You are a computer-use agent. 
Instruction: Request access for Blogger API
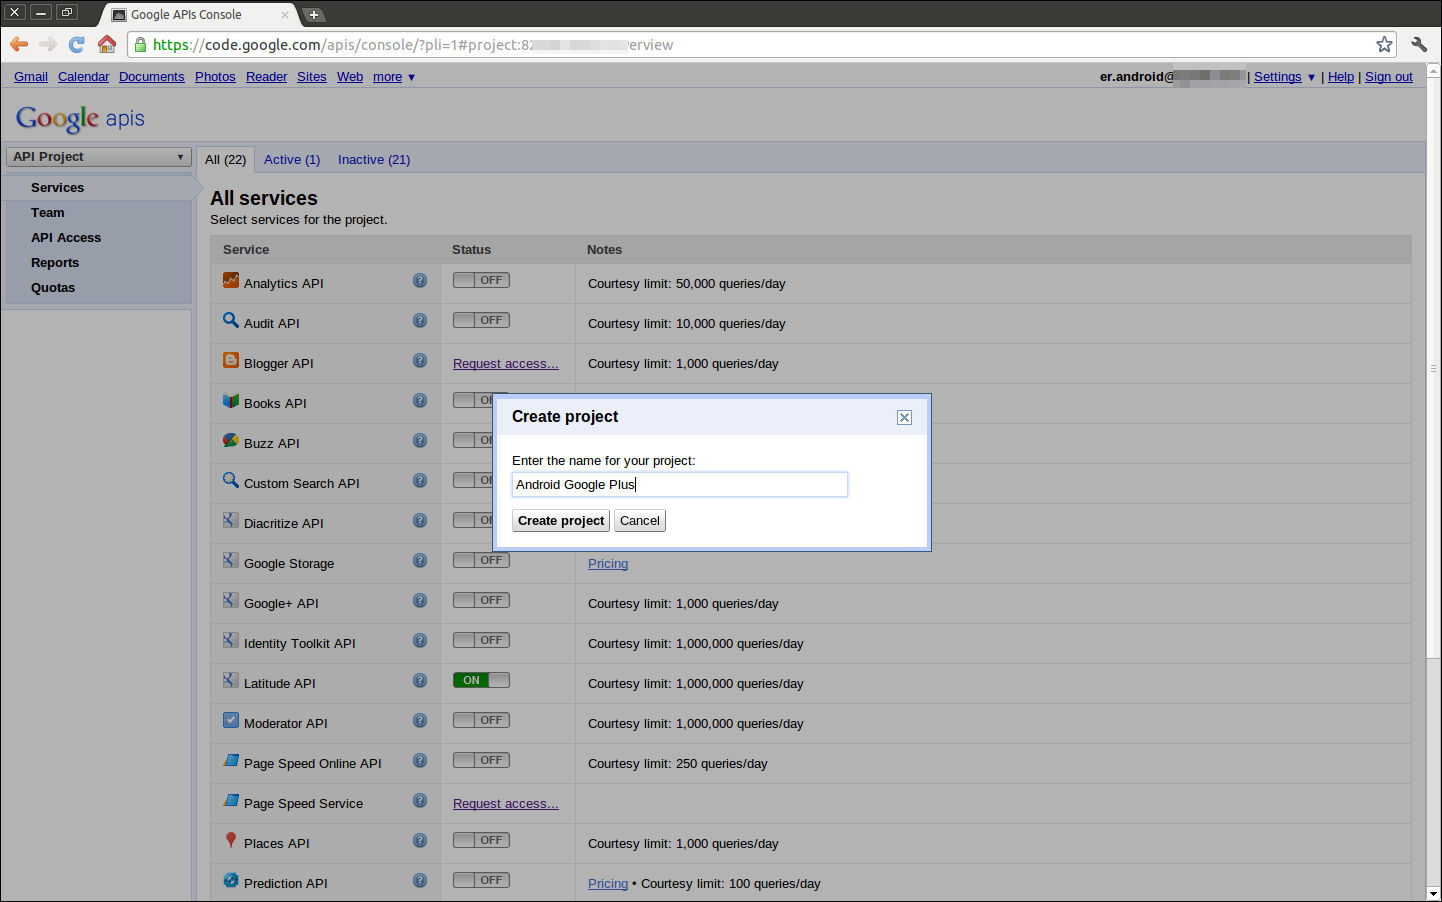point(506,364)
